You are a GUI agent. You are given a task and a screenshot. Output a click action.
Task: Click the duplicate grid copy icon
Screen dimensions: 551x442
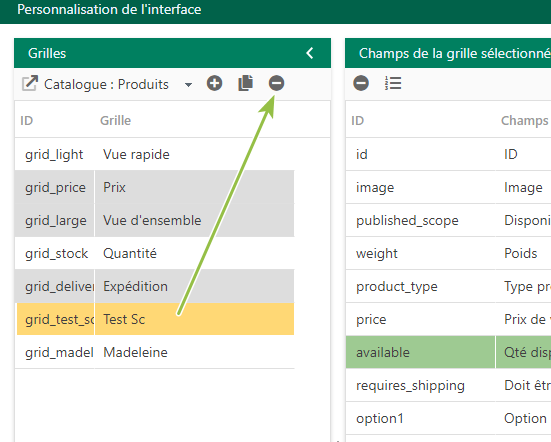click(246, 83)
